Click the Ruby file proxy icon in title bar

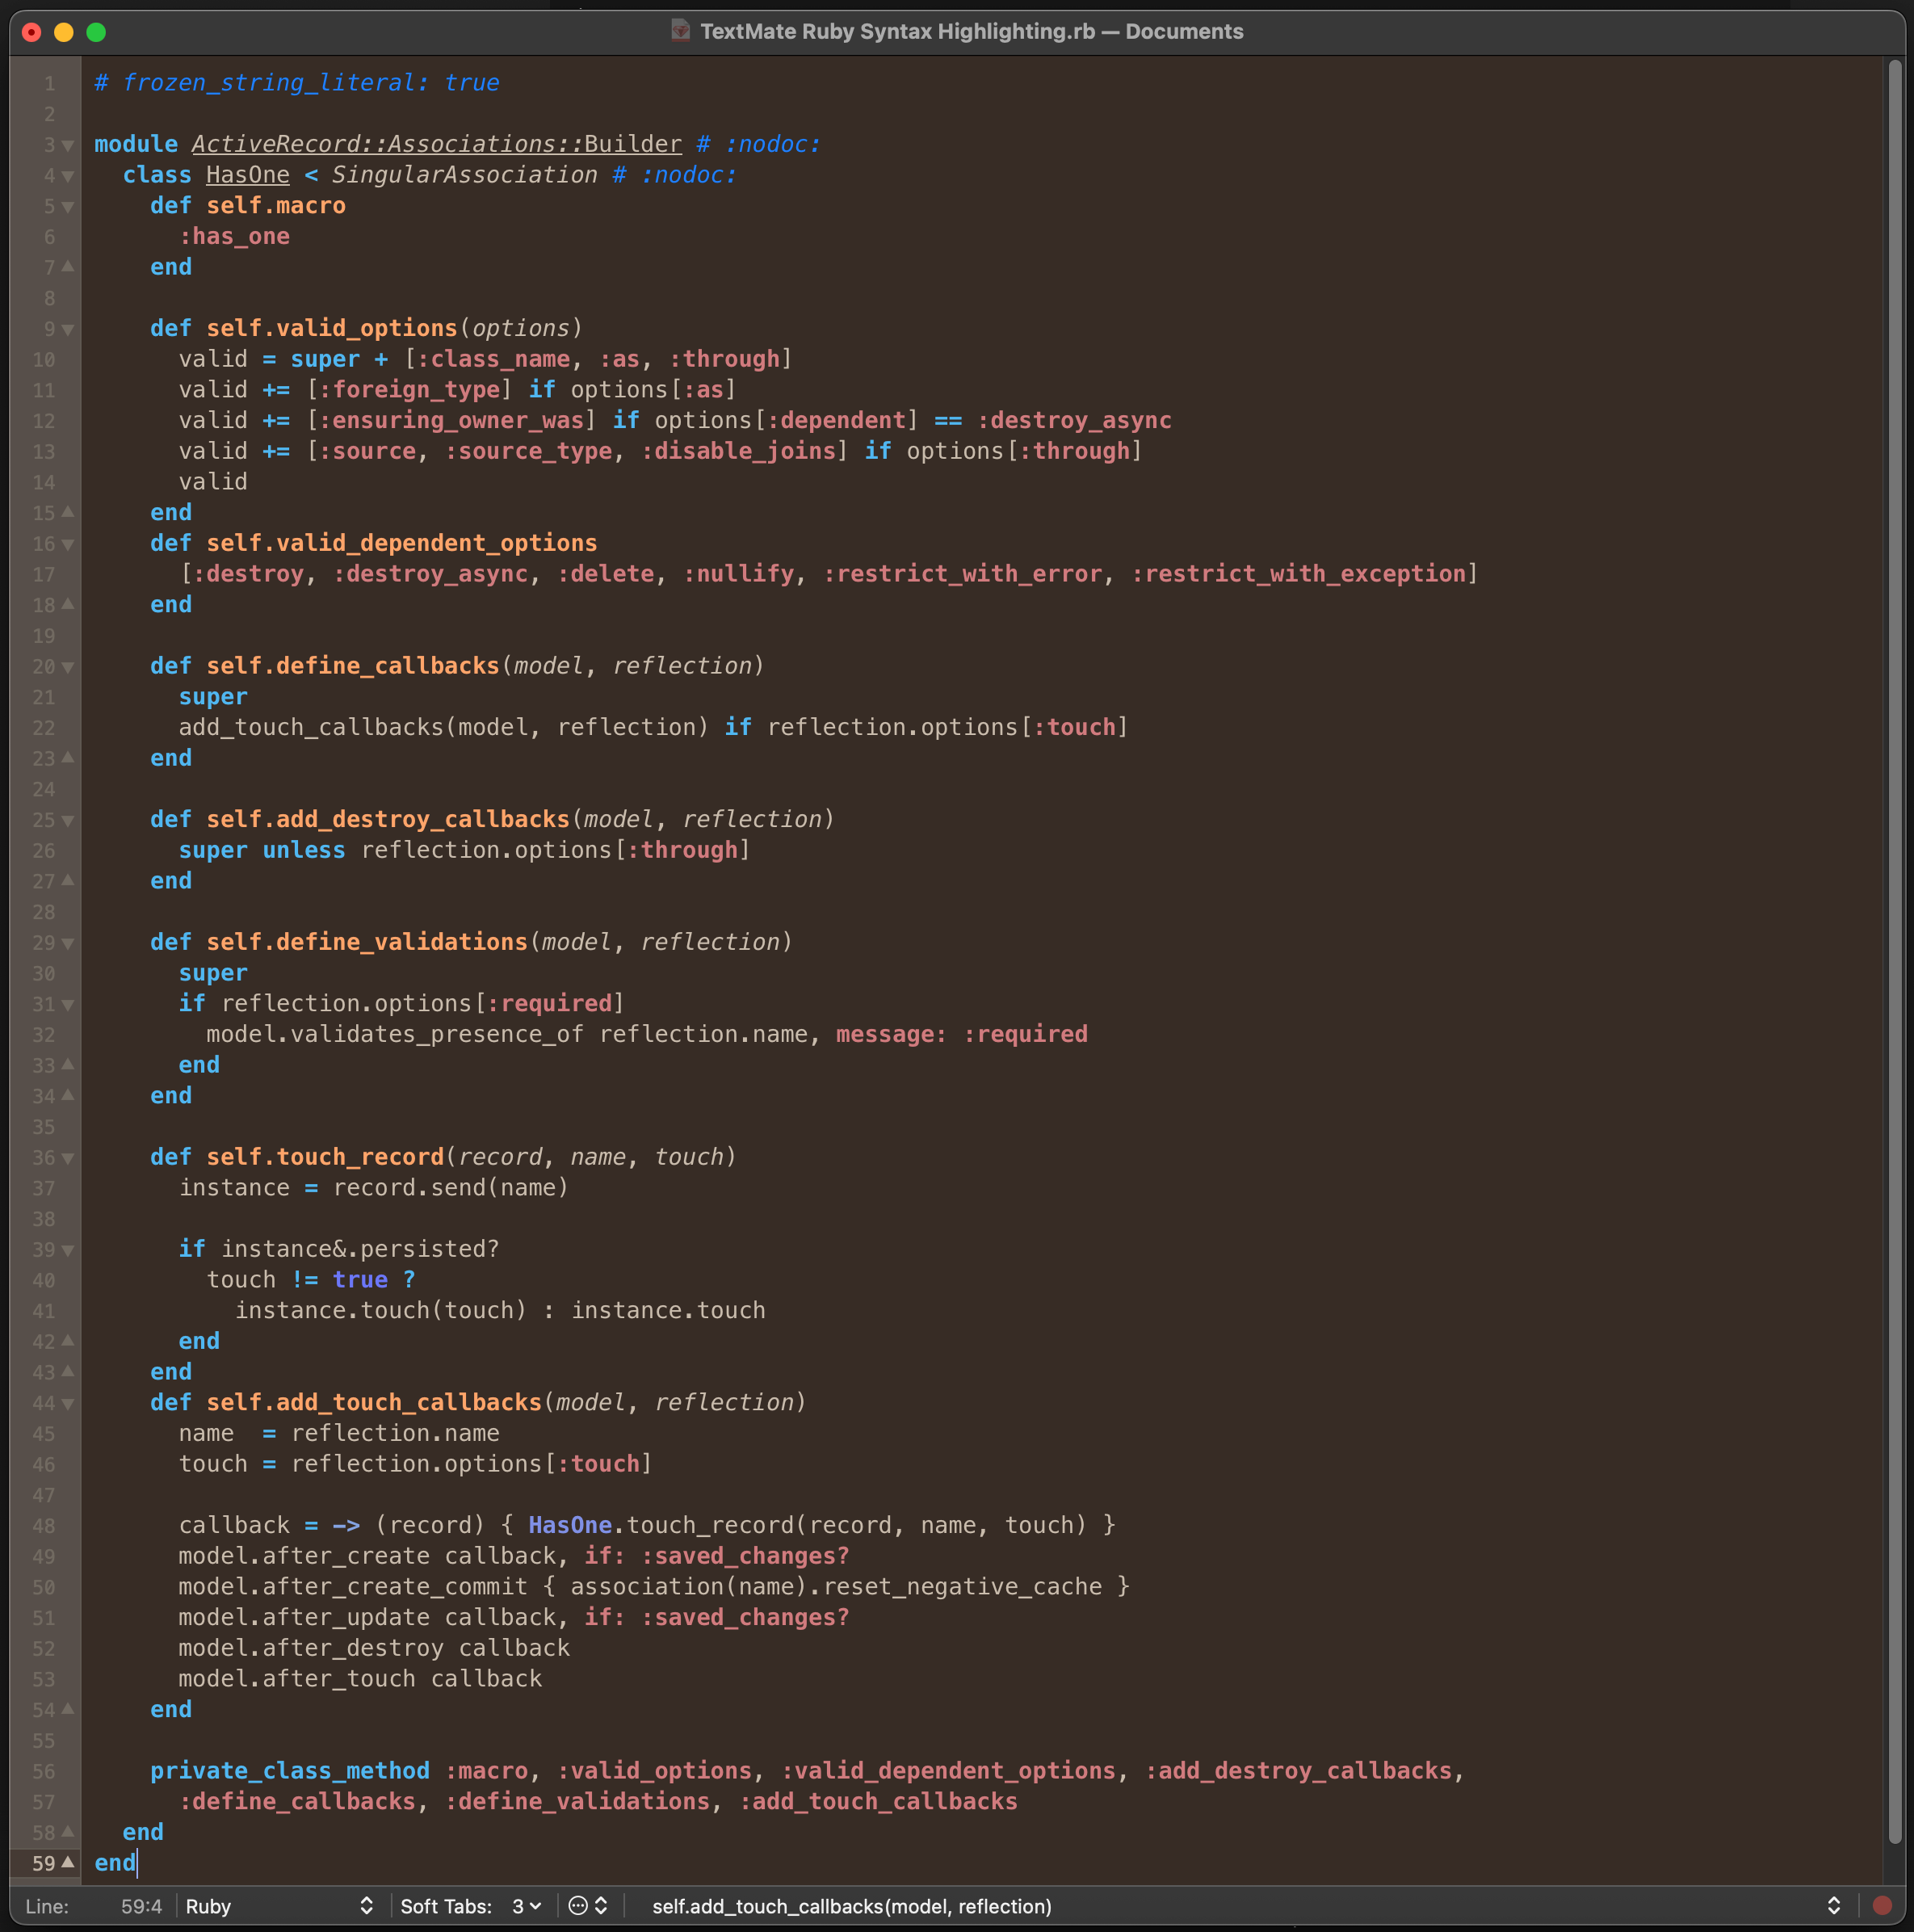coord(679,31)
